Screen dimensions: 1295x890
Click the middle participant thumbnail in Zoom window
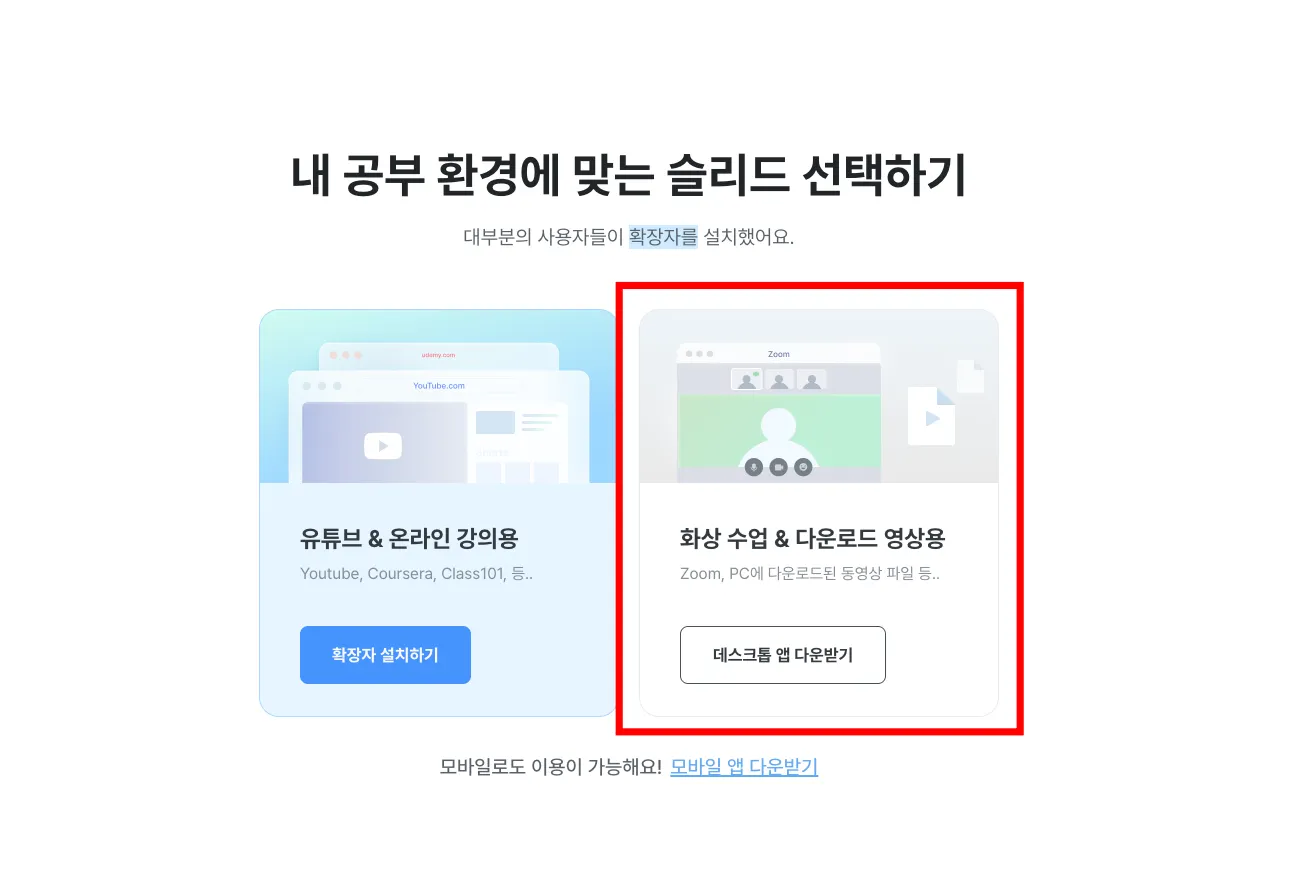pos(780,380)
